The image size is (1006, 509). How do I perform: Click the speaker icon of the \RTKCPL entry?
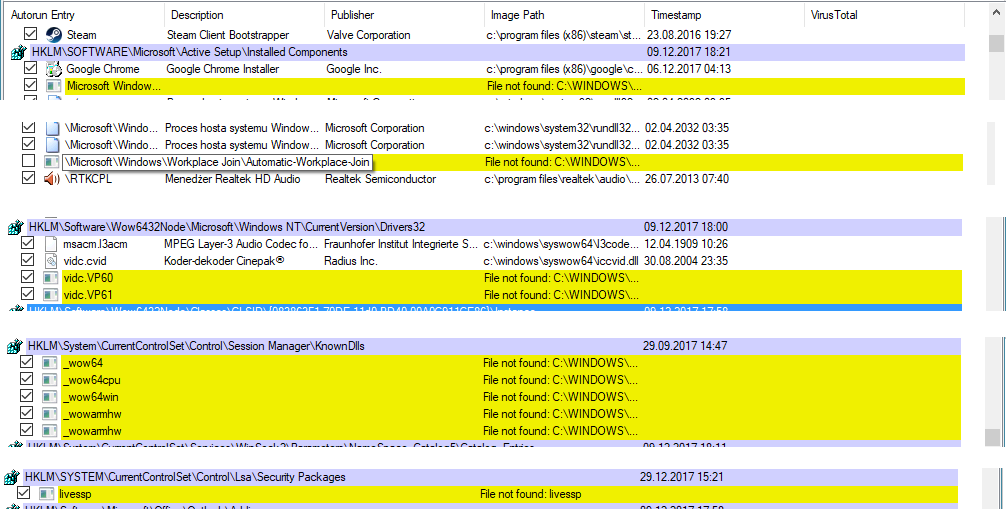tap(52, 179)
